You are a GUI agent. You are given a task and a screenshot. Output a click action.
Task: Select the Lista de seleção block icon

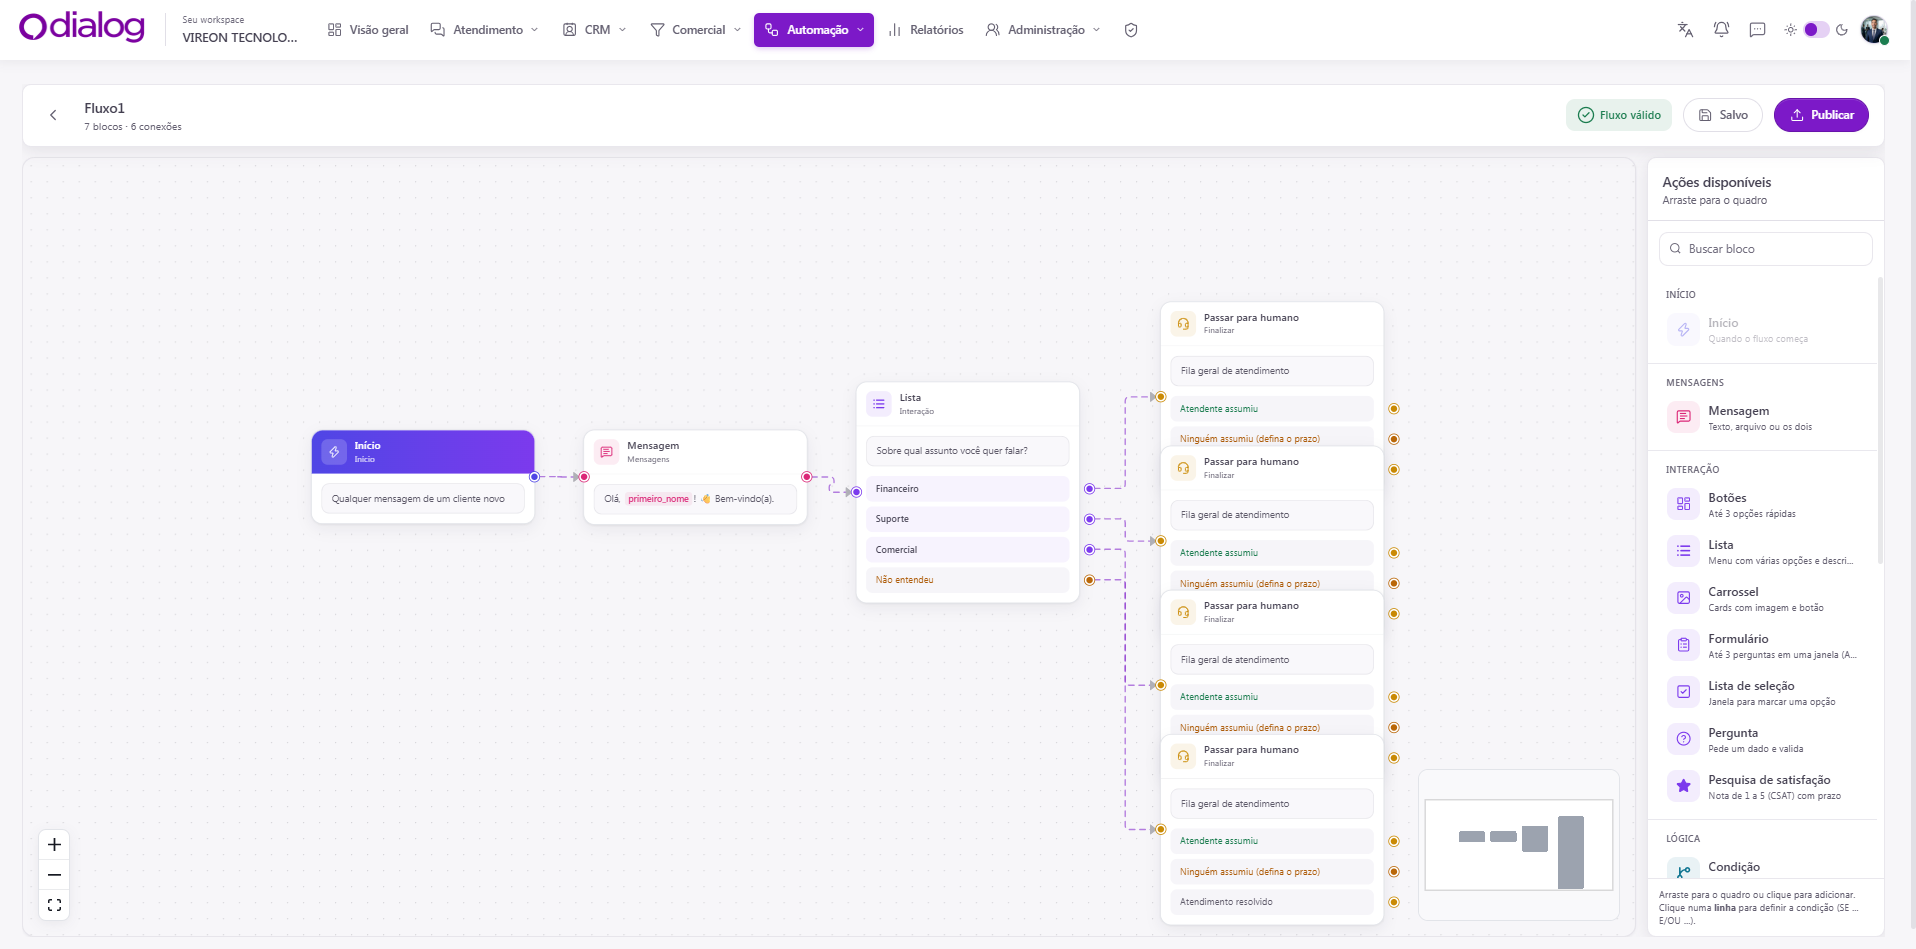click(1683, 692)
